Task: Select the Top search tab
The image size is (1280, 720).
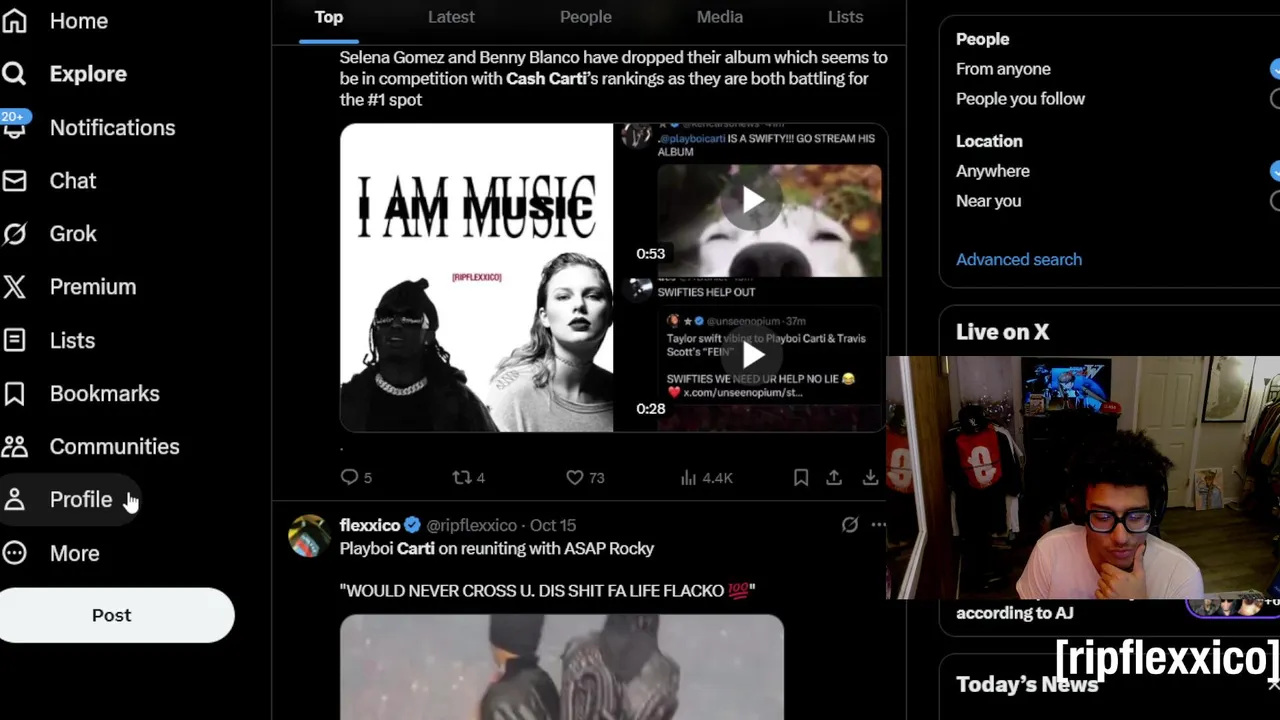Action: [329, 17]
